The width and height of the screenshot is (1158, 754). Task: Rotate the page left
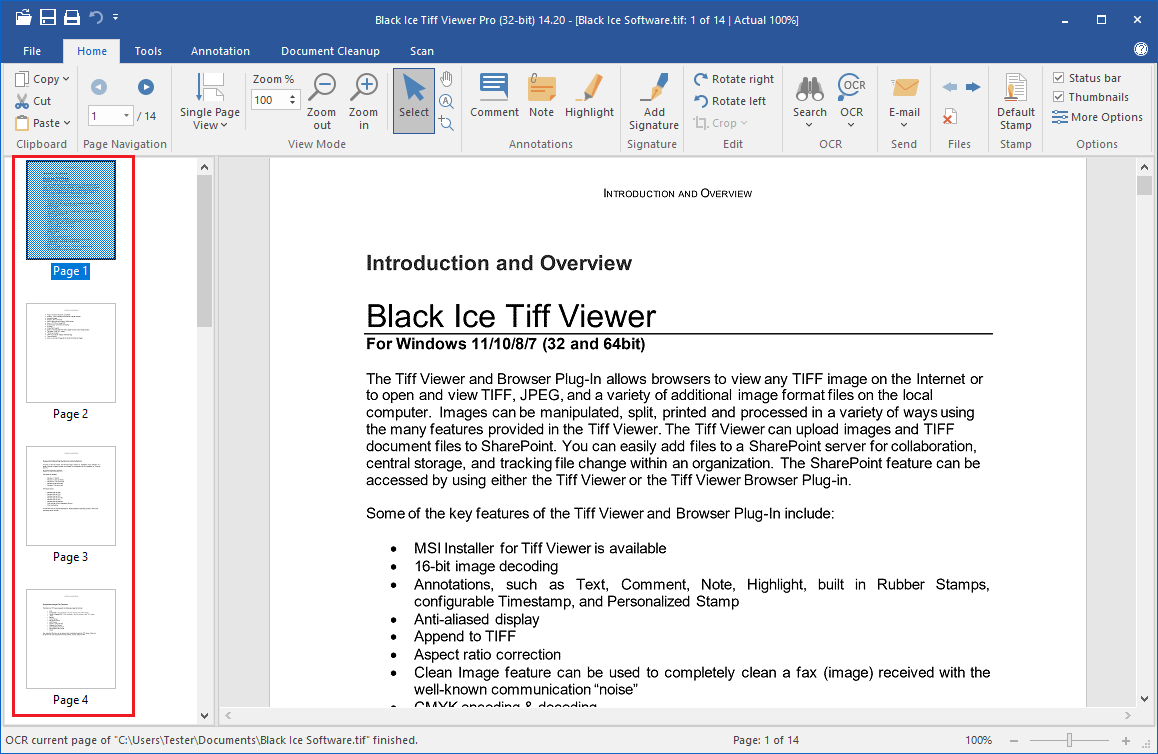point(730,101)
